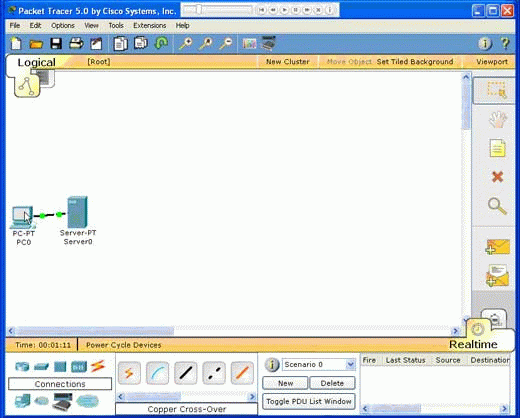This screenshot has width=520, height=418.
Task: Zoom out with the minus magnifier
Action: coord(226,44)
